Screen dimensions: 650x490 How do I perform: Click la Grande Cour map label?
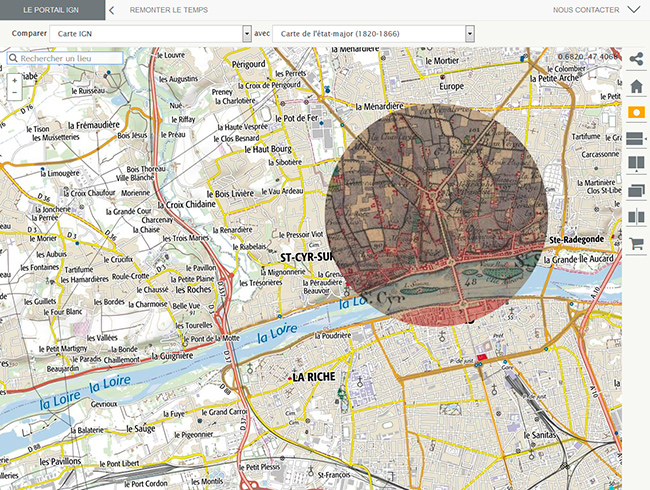129,211
